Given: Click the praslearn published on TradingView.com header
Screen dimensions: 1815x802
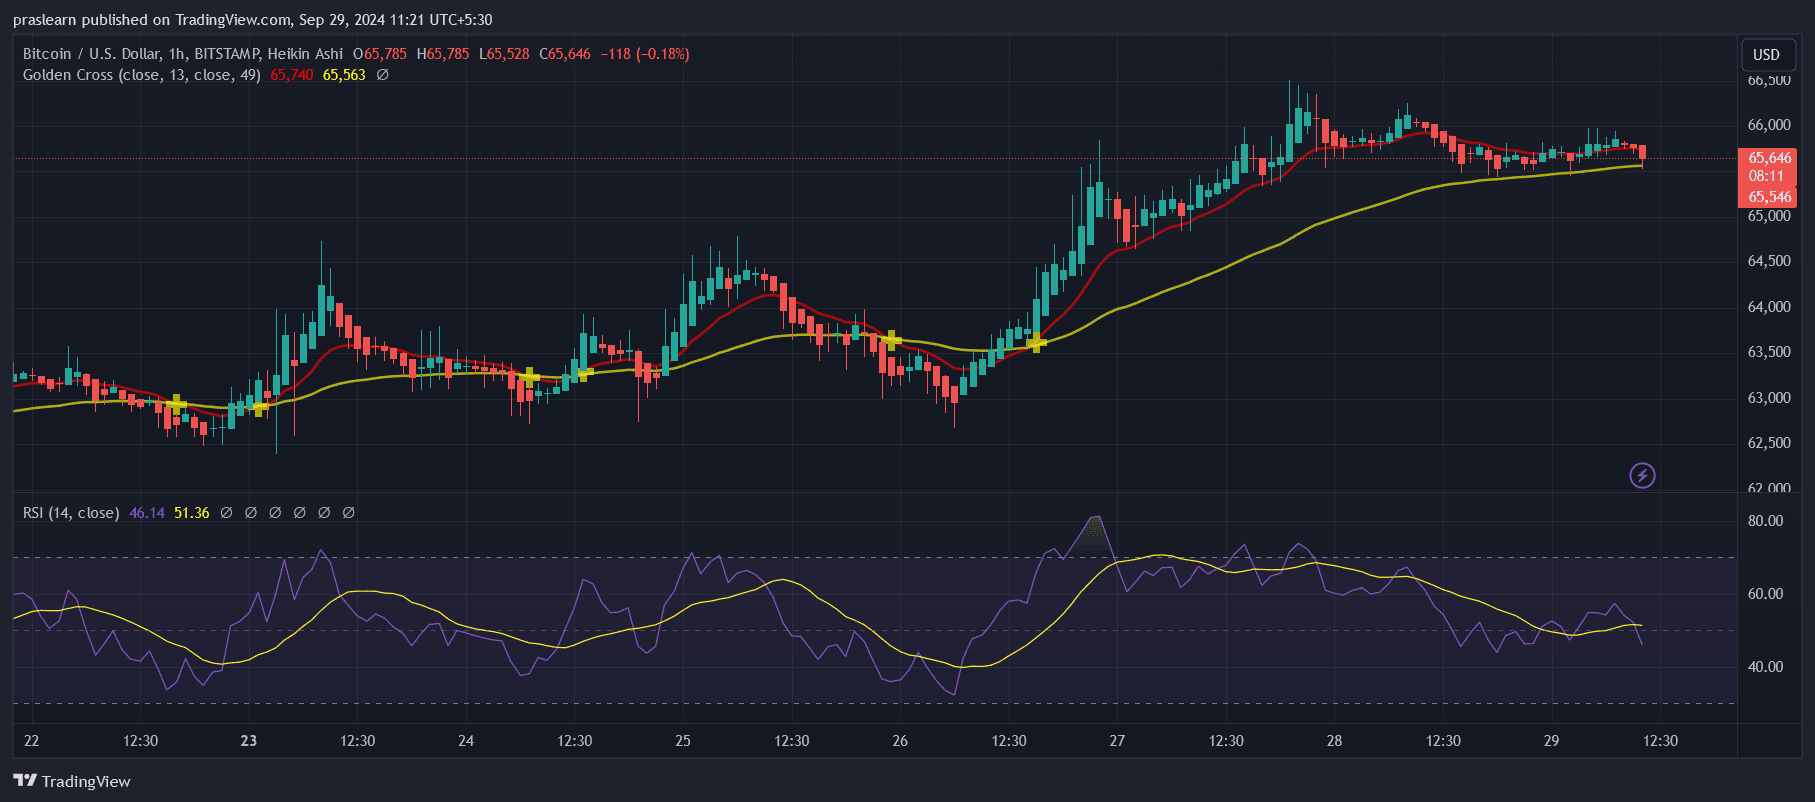Looking at the screenshot, I should [x=252, y=20].
